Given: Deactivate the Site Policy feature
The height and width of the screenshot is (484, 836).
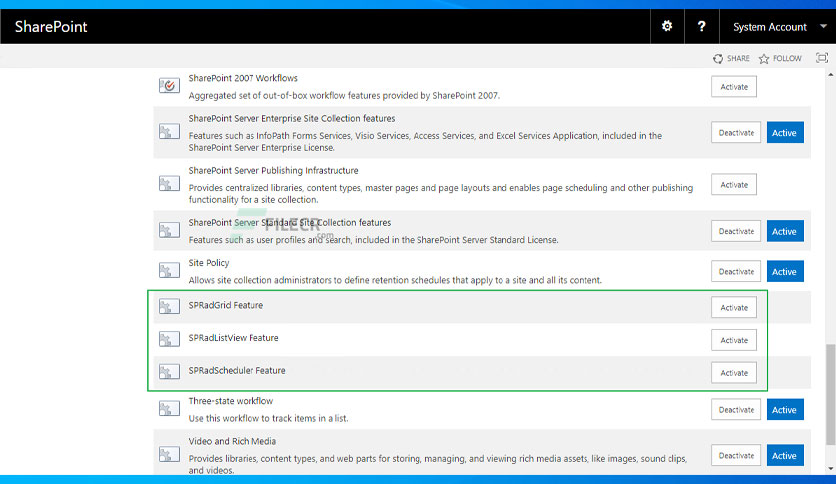Looking at the screenshot, I should click(x=736, y=271).
